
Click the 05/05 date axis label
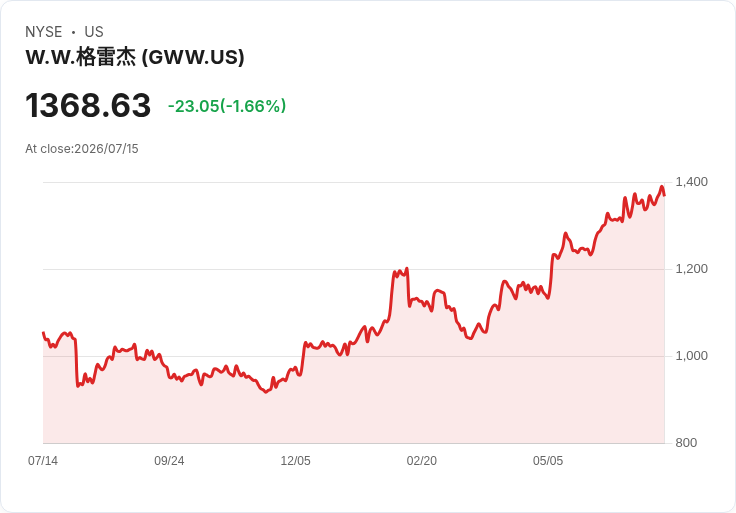(548, 461)
